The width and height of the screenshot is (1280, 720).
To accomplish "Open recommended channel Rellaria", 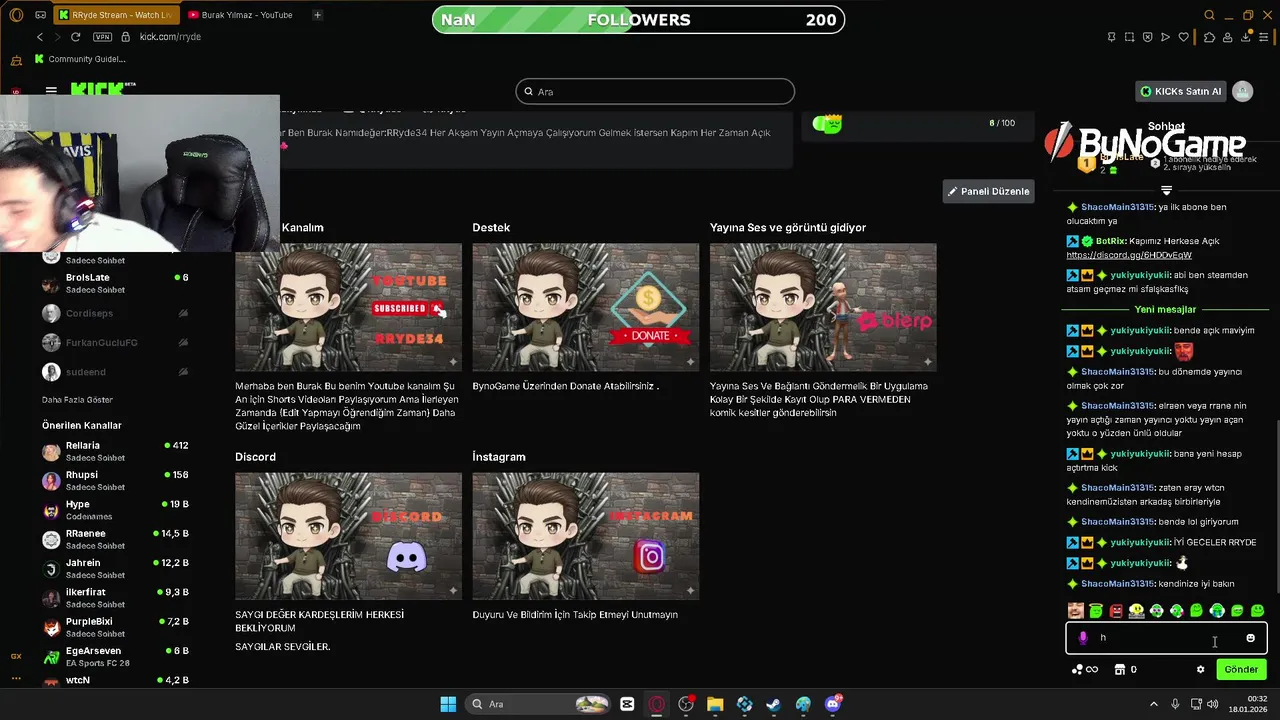I will (x=115, y=451).
